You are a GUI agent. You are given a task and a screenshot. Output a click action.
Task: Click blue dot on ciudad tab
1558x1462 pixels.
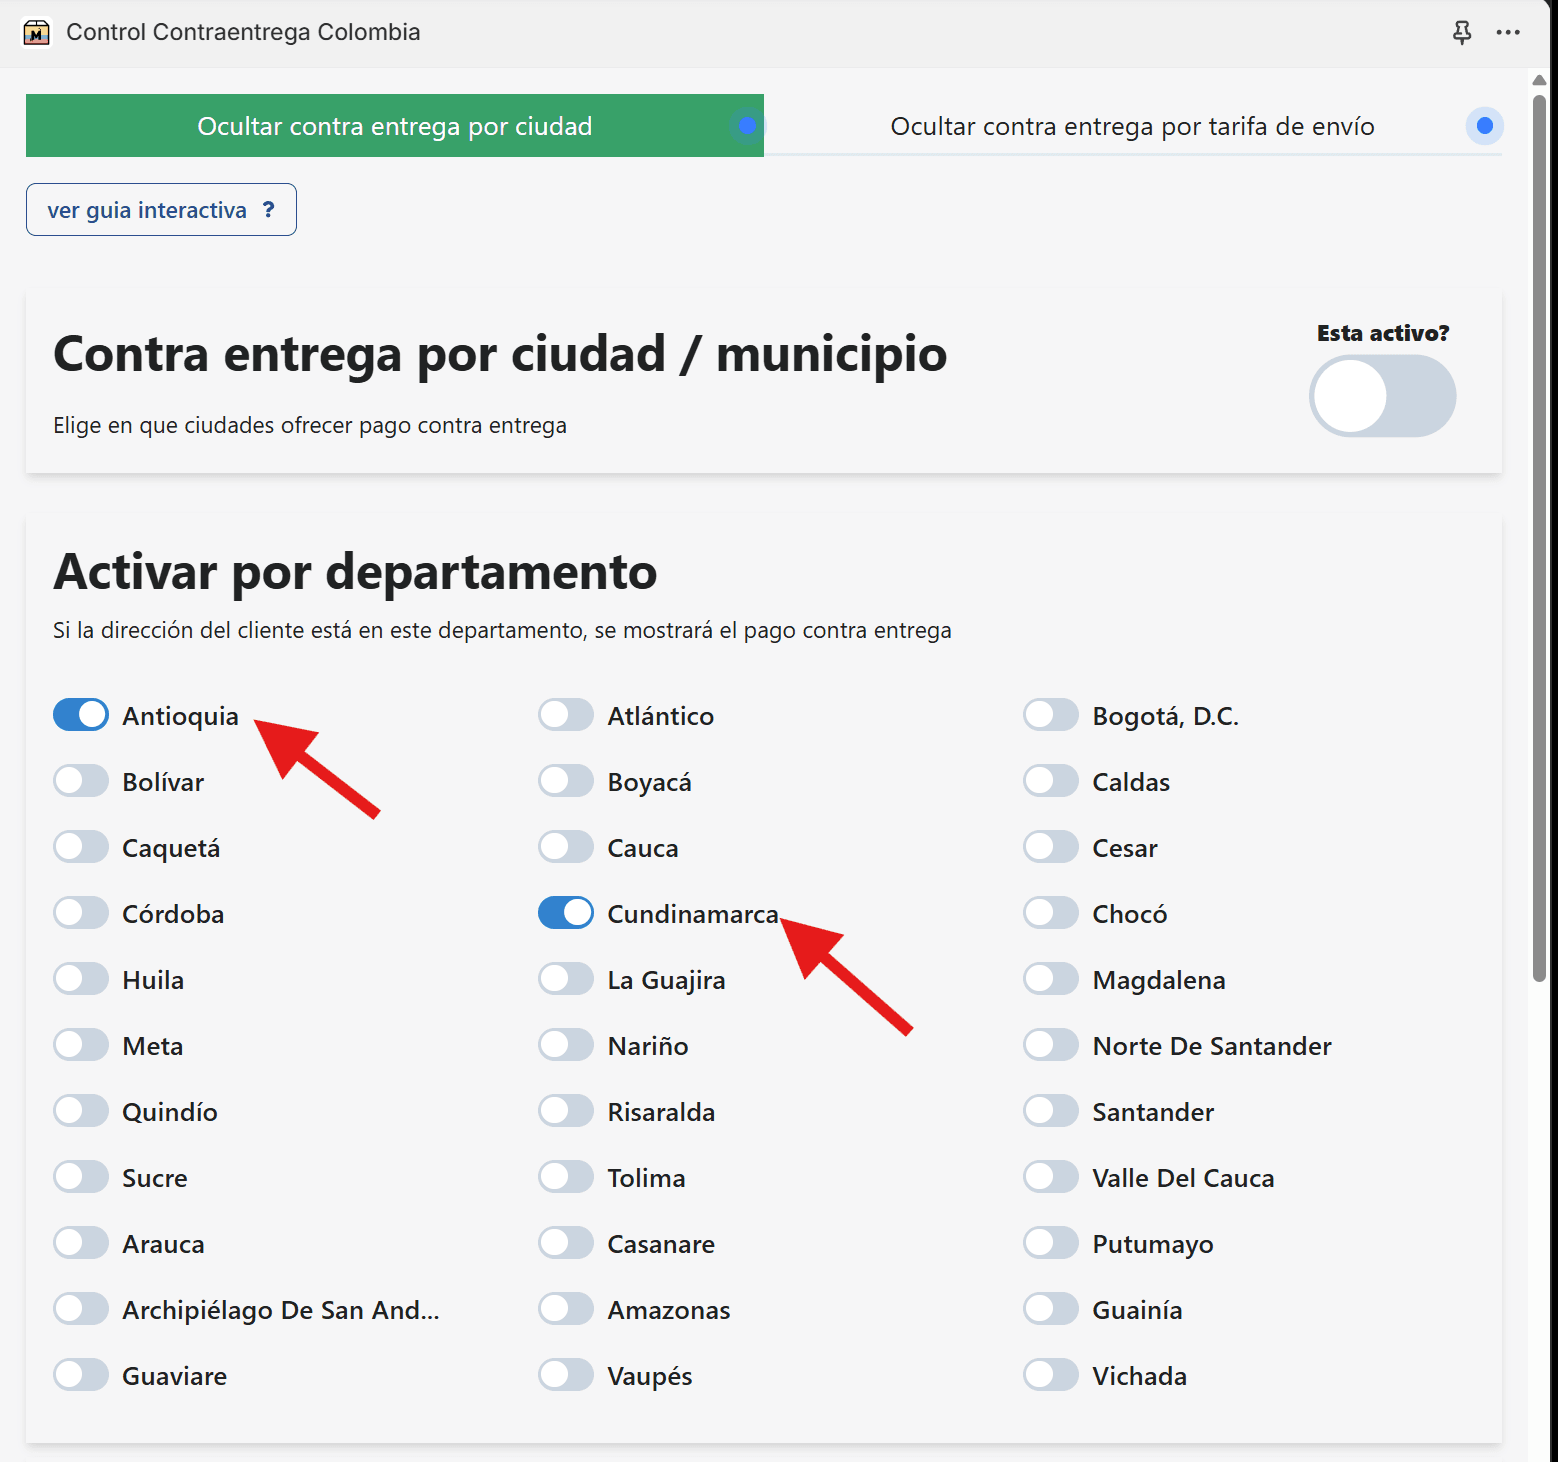pos(747,126)
